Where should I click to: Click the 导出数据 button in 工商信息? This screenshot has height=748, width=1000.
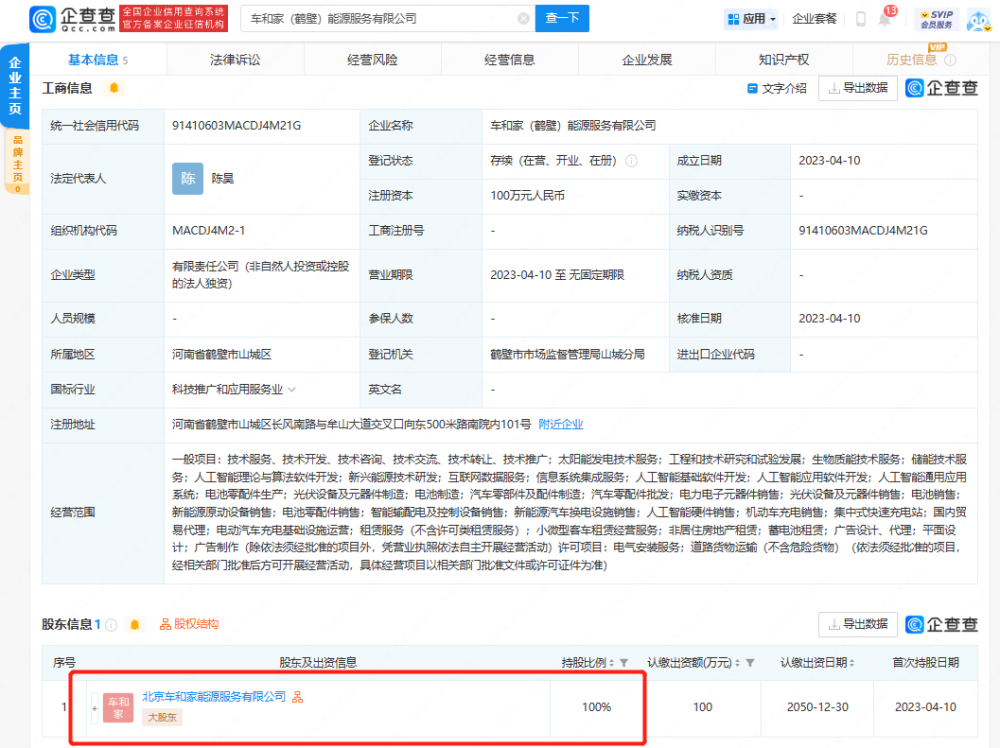coord(858,88)
